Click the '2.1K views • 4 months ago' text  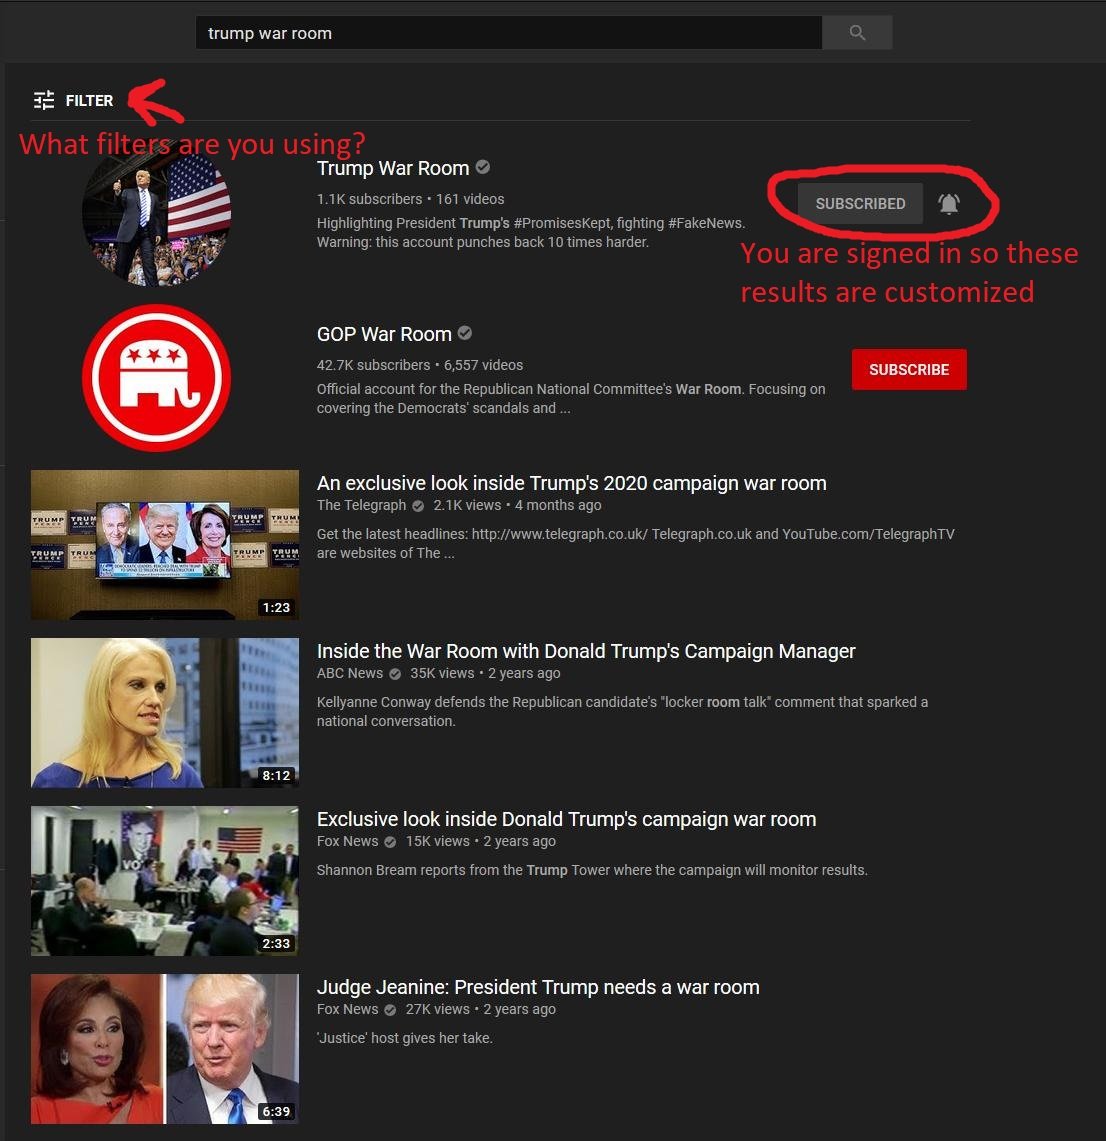[x=517, y=505]
